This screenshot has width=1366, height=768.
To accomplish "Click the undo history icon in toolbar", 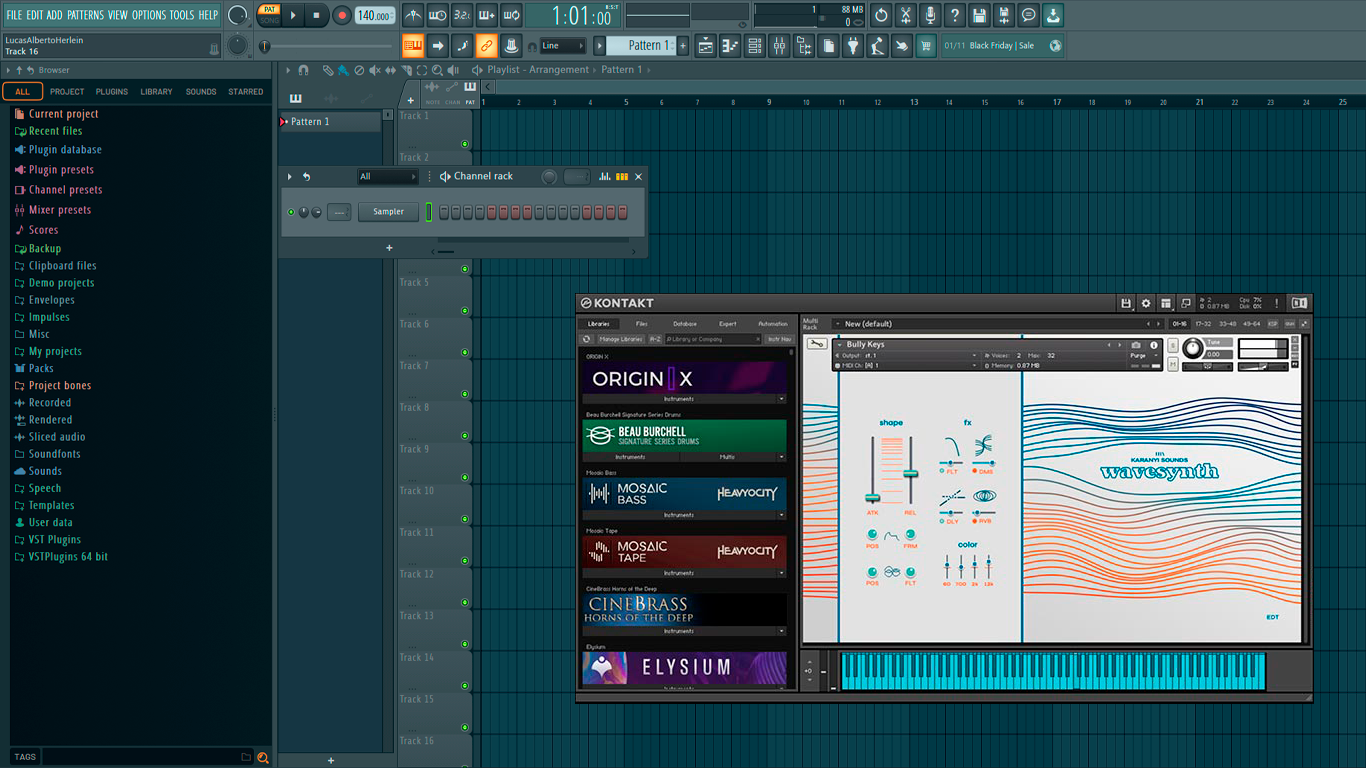I will point(881,15).
